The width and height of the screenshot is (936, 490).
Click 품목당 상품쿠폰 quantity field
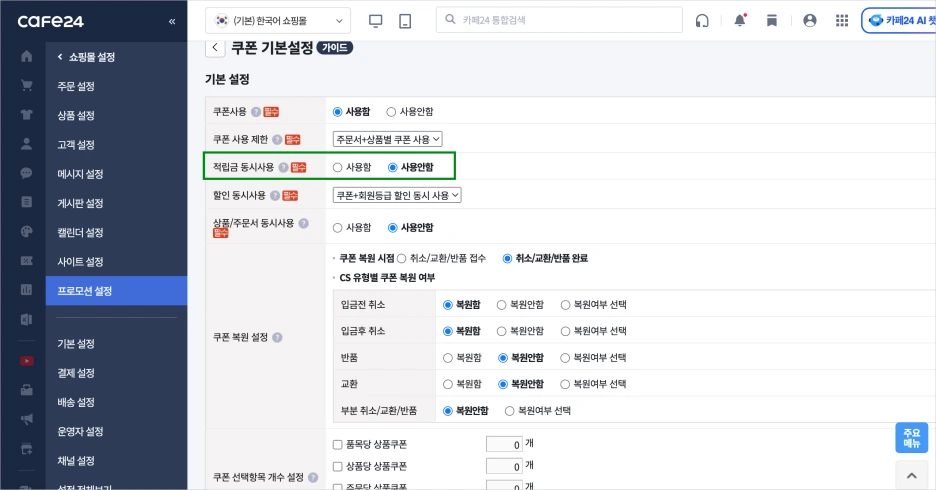[504, 445]
